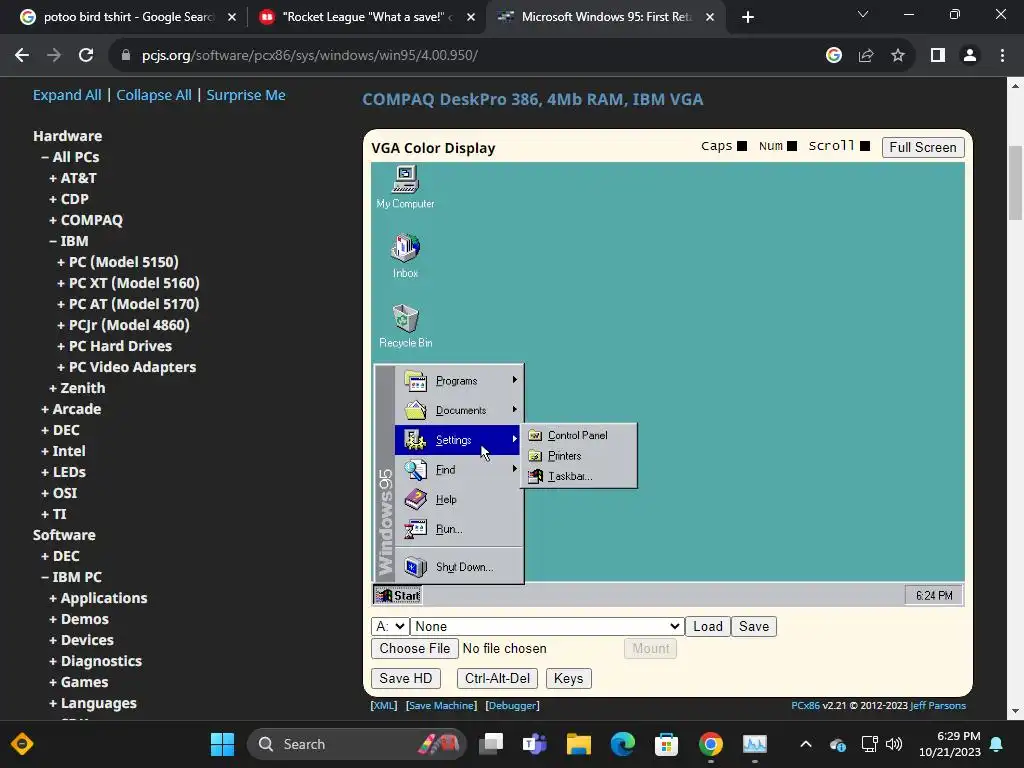Expand the Games tree node
The height and width of the screenshot is (768, 1024).
(79, 682)
